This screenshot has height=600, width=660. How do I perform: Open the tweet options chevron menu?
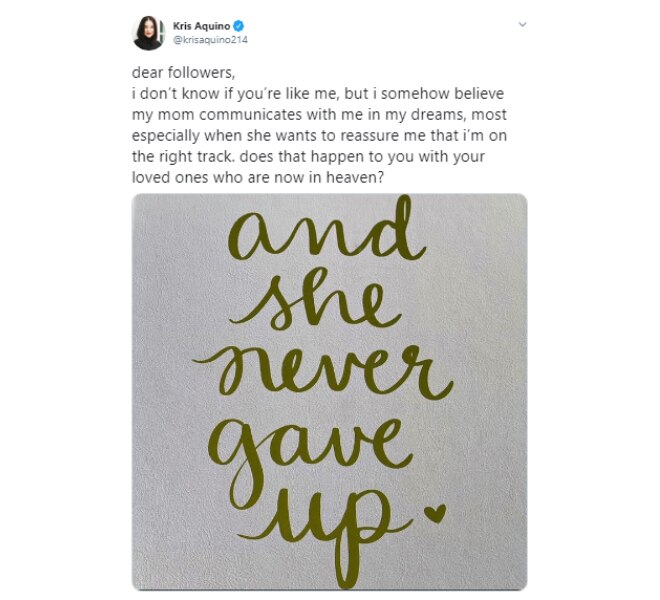coord(522,24)
